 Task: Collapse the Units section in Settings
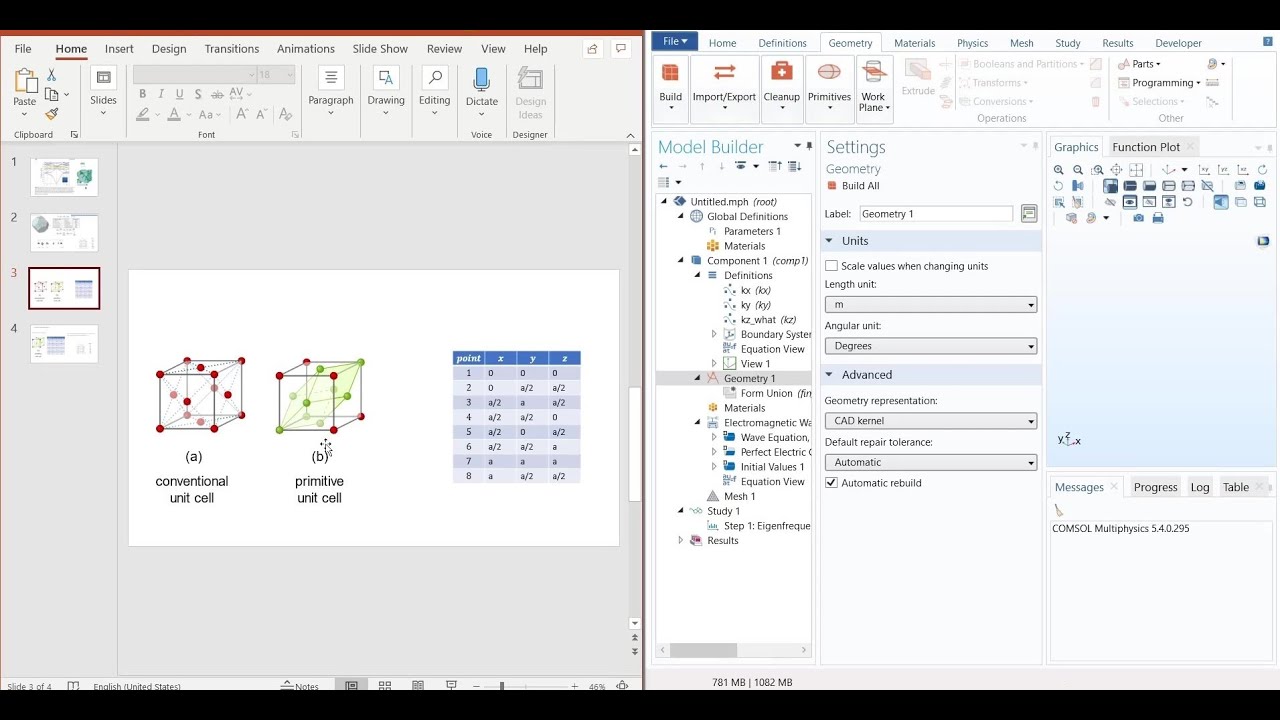coord(829,241)
